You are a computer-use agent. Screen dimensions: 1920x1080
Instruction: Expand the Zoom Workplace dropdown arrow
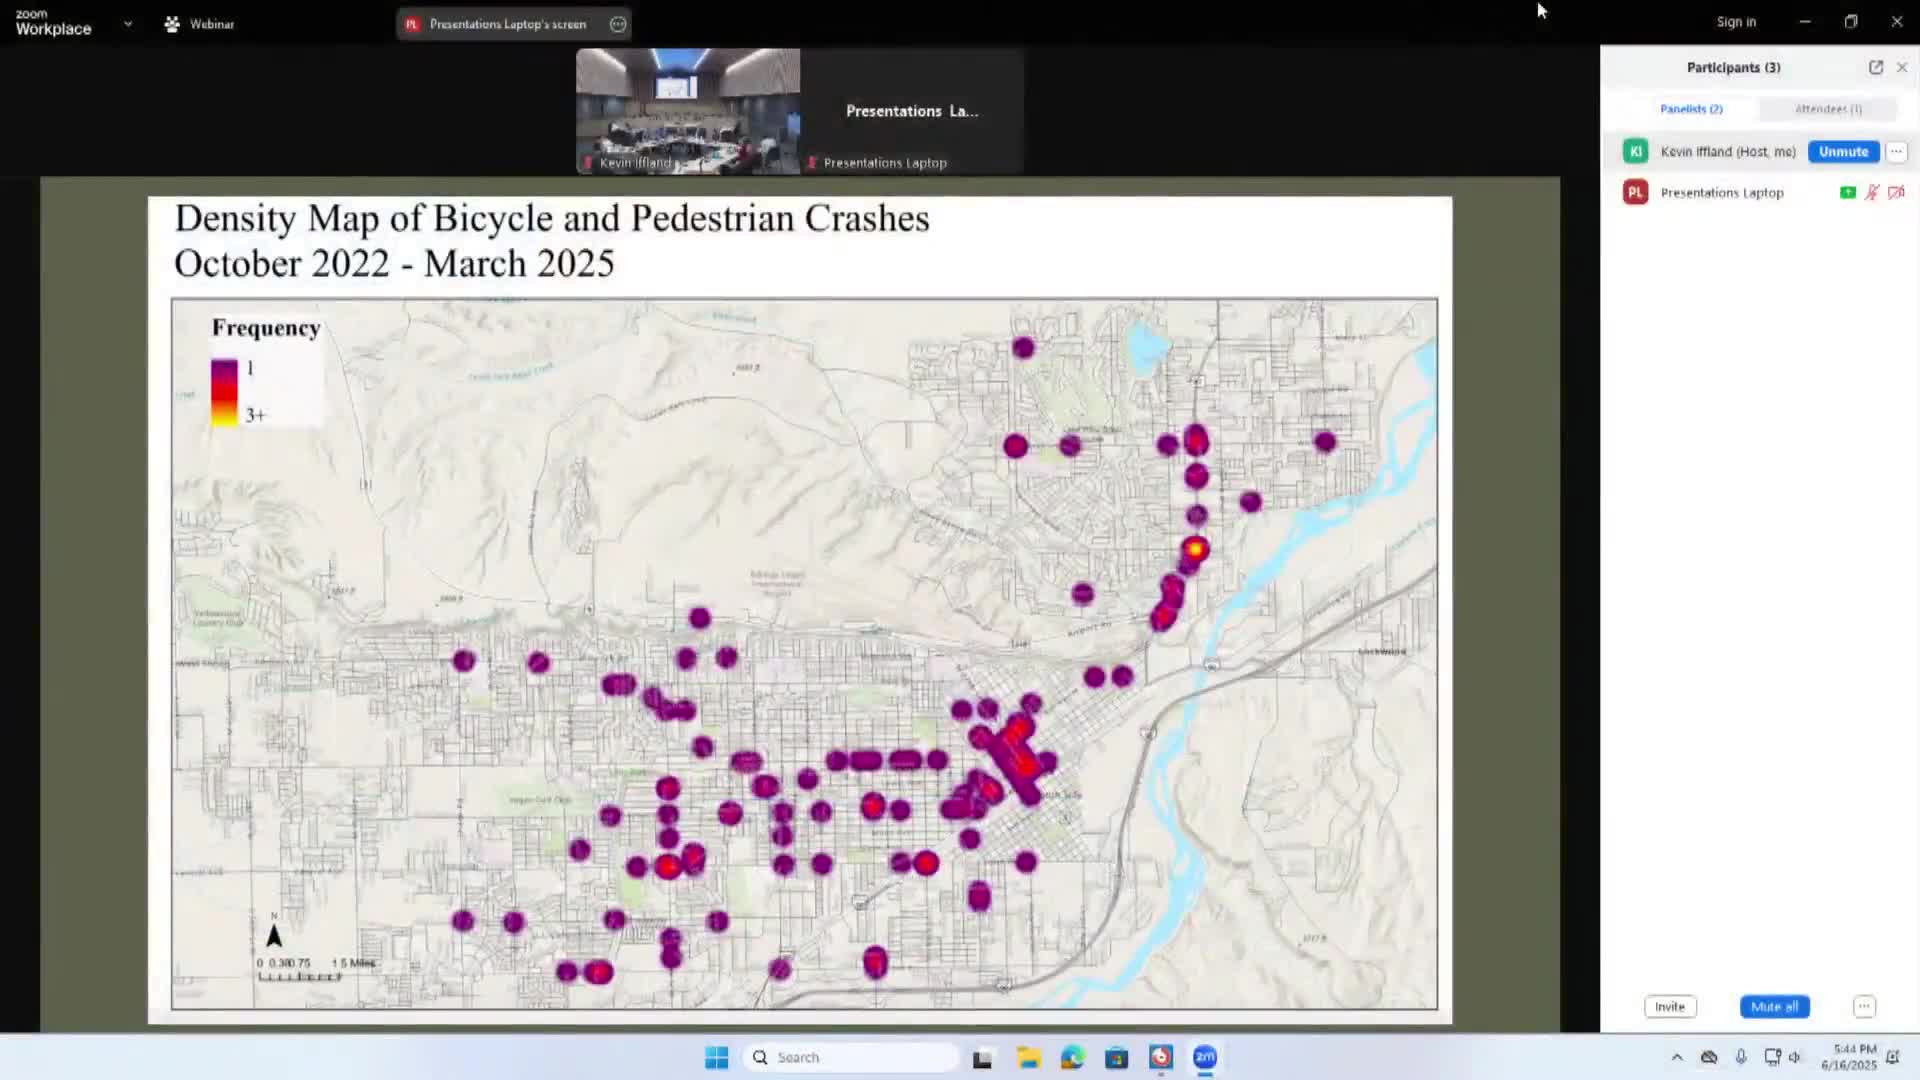click(x=128, y=23)
